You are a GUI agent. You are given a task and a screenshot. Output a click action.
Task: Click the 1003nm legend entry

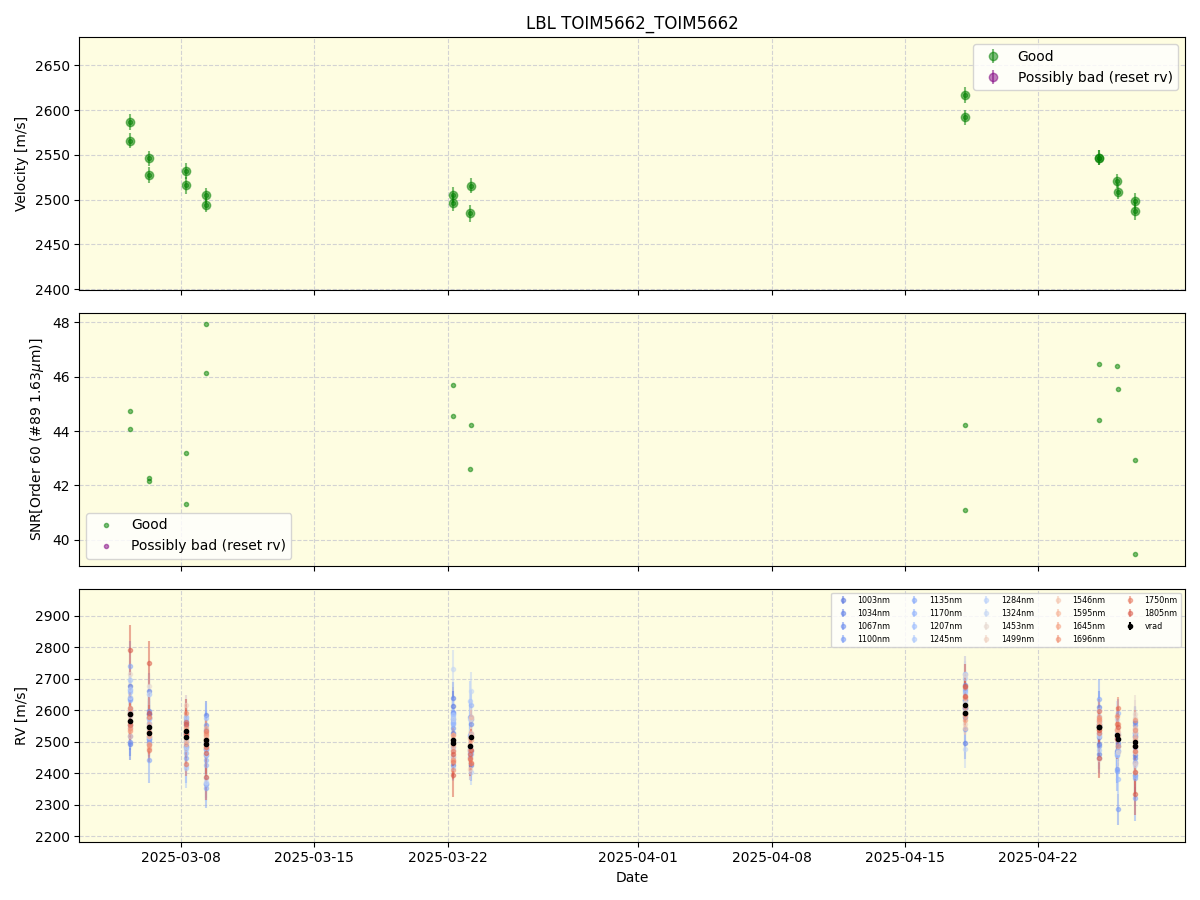[x=865, y=600]
